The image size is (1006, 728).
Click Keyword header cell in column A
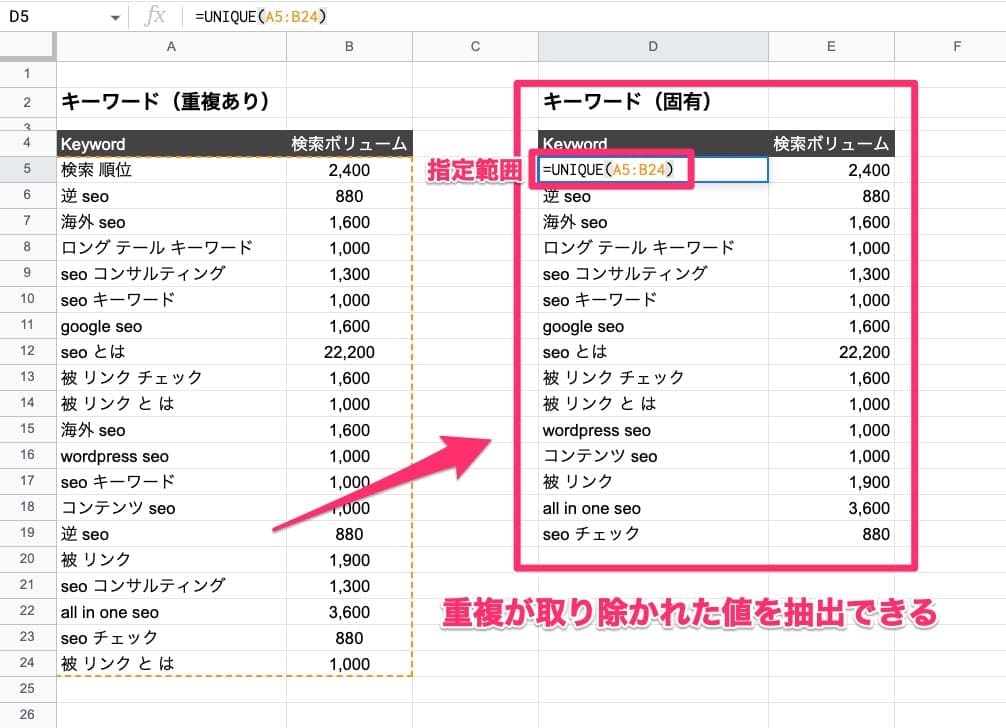[x=171, y=144]
